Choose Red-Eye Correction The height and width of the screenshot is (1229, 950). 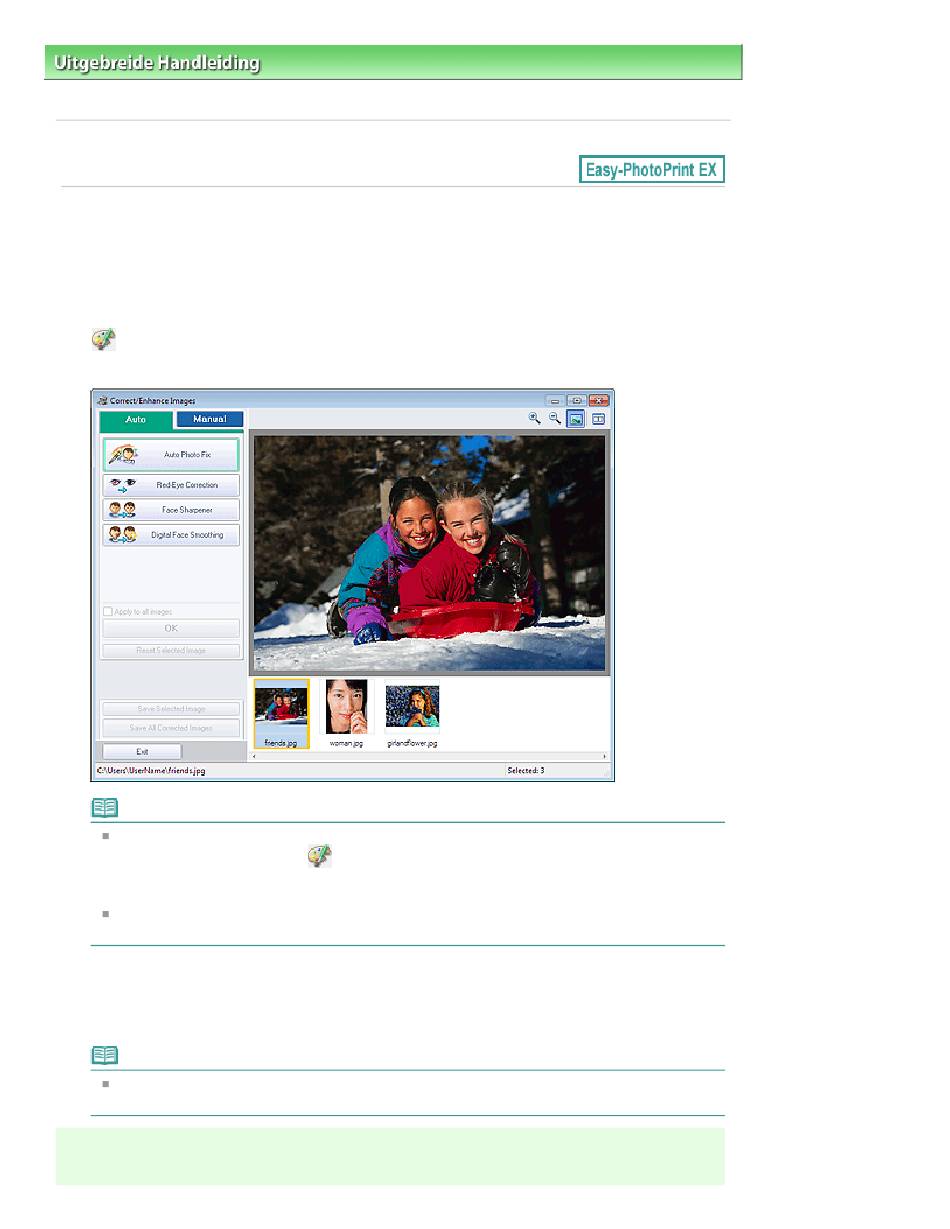pos(171,485)
